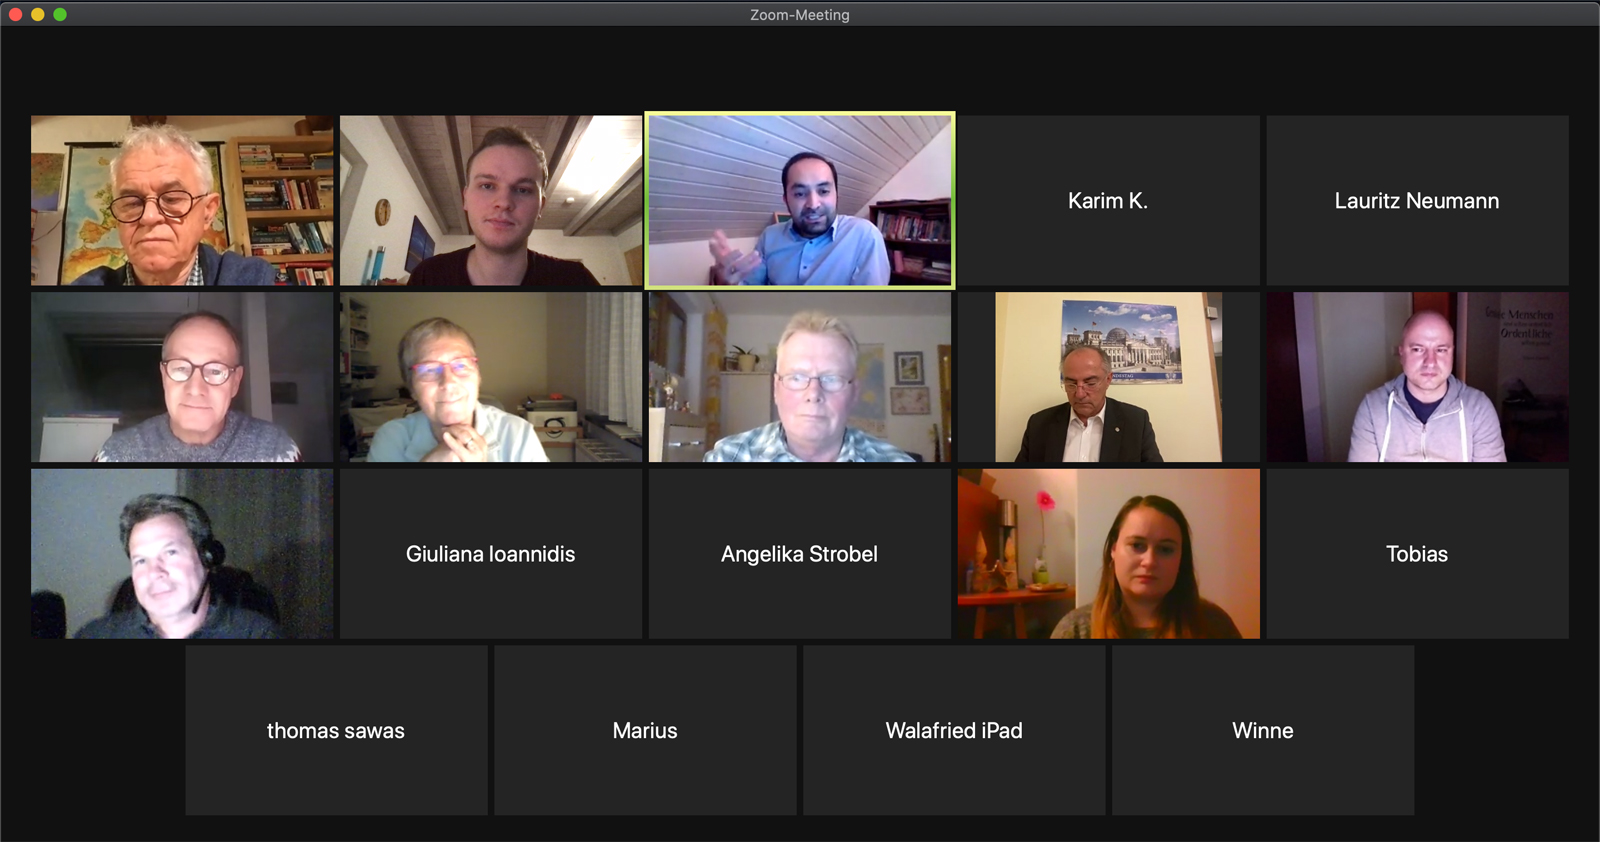Click the Marius participant tile
Screen dimensions: 1600x842
click(645, 730)
